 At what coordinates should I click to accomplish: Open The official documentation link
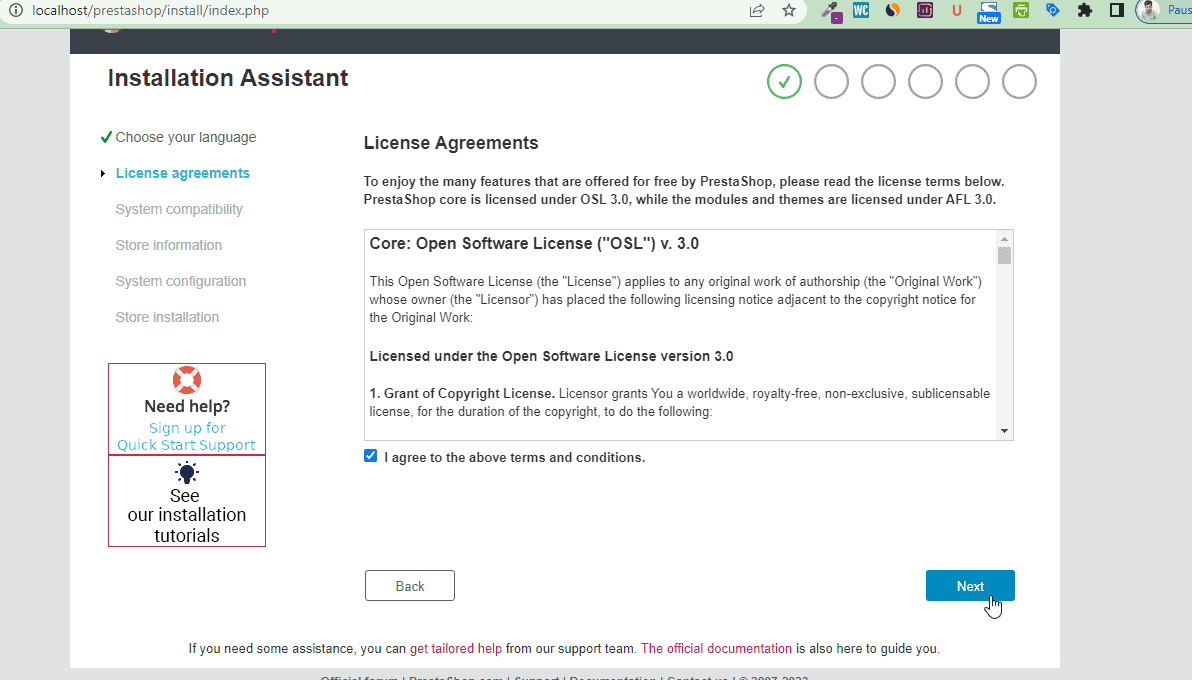(716, 649)
